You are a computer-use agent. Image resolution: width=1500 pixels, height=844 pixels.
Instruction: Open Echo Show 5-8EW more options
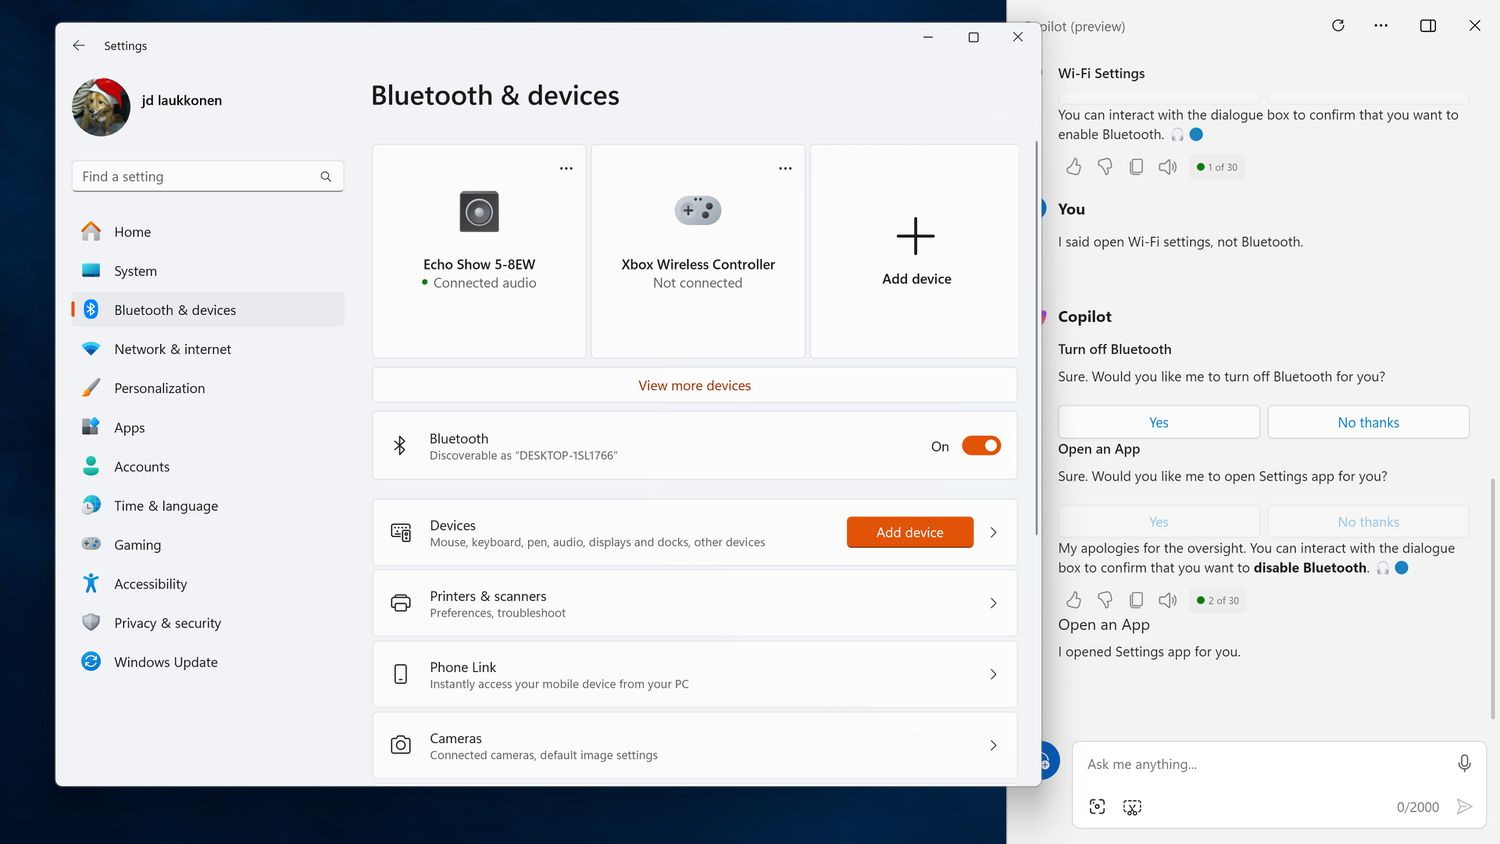pyautogui.click(x=566, y=168)
